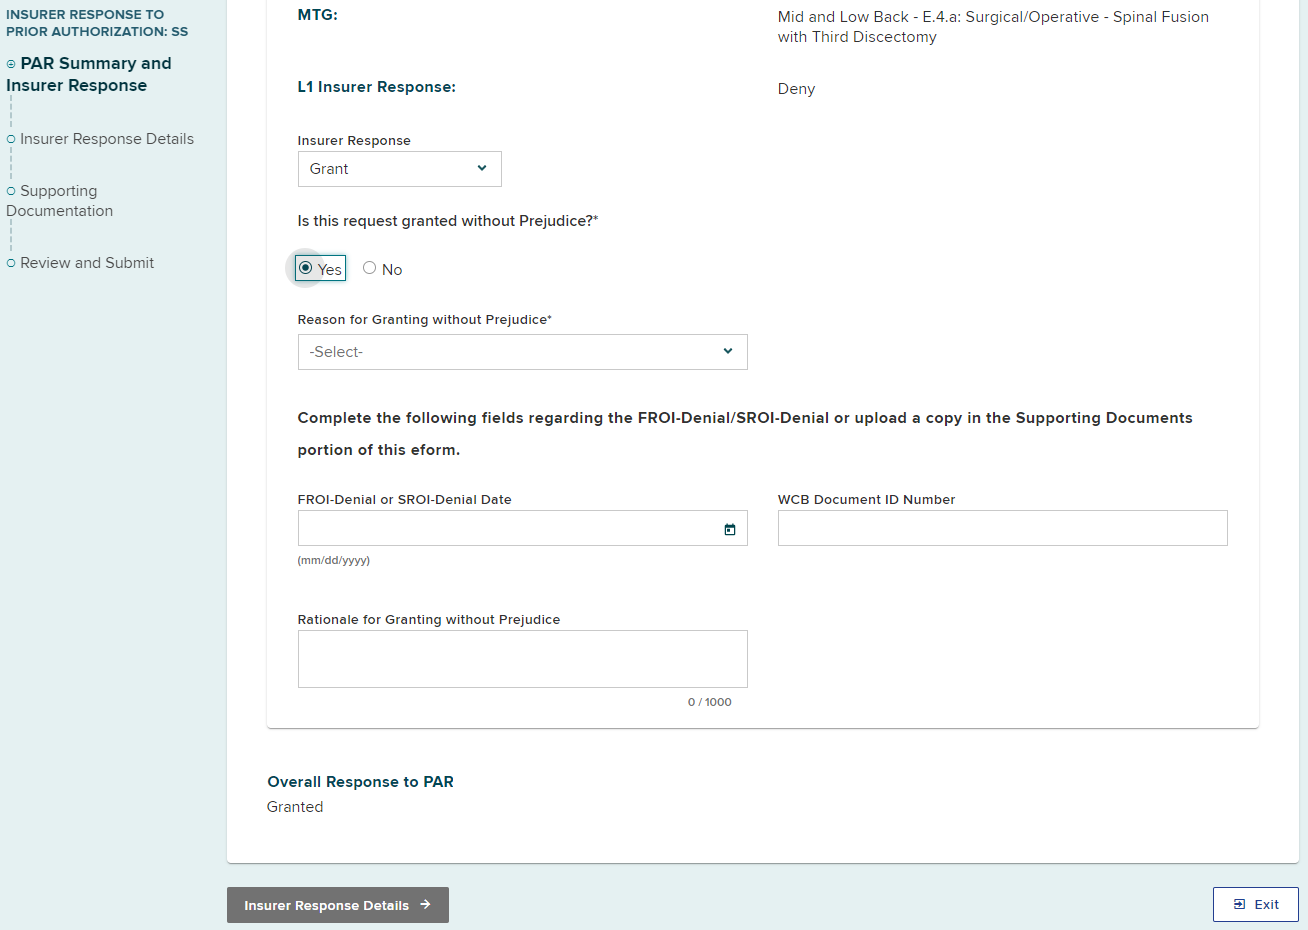Screen dimensions: 1308x930
Task: Open the Insurer Response dropdown showing Grant
Action: 399,169
